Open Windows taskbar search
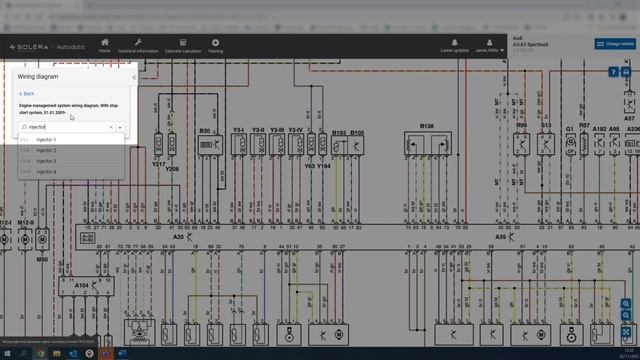The image size is (640, 360). (23, 353)
